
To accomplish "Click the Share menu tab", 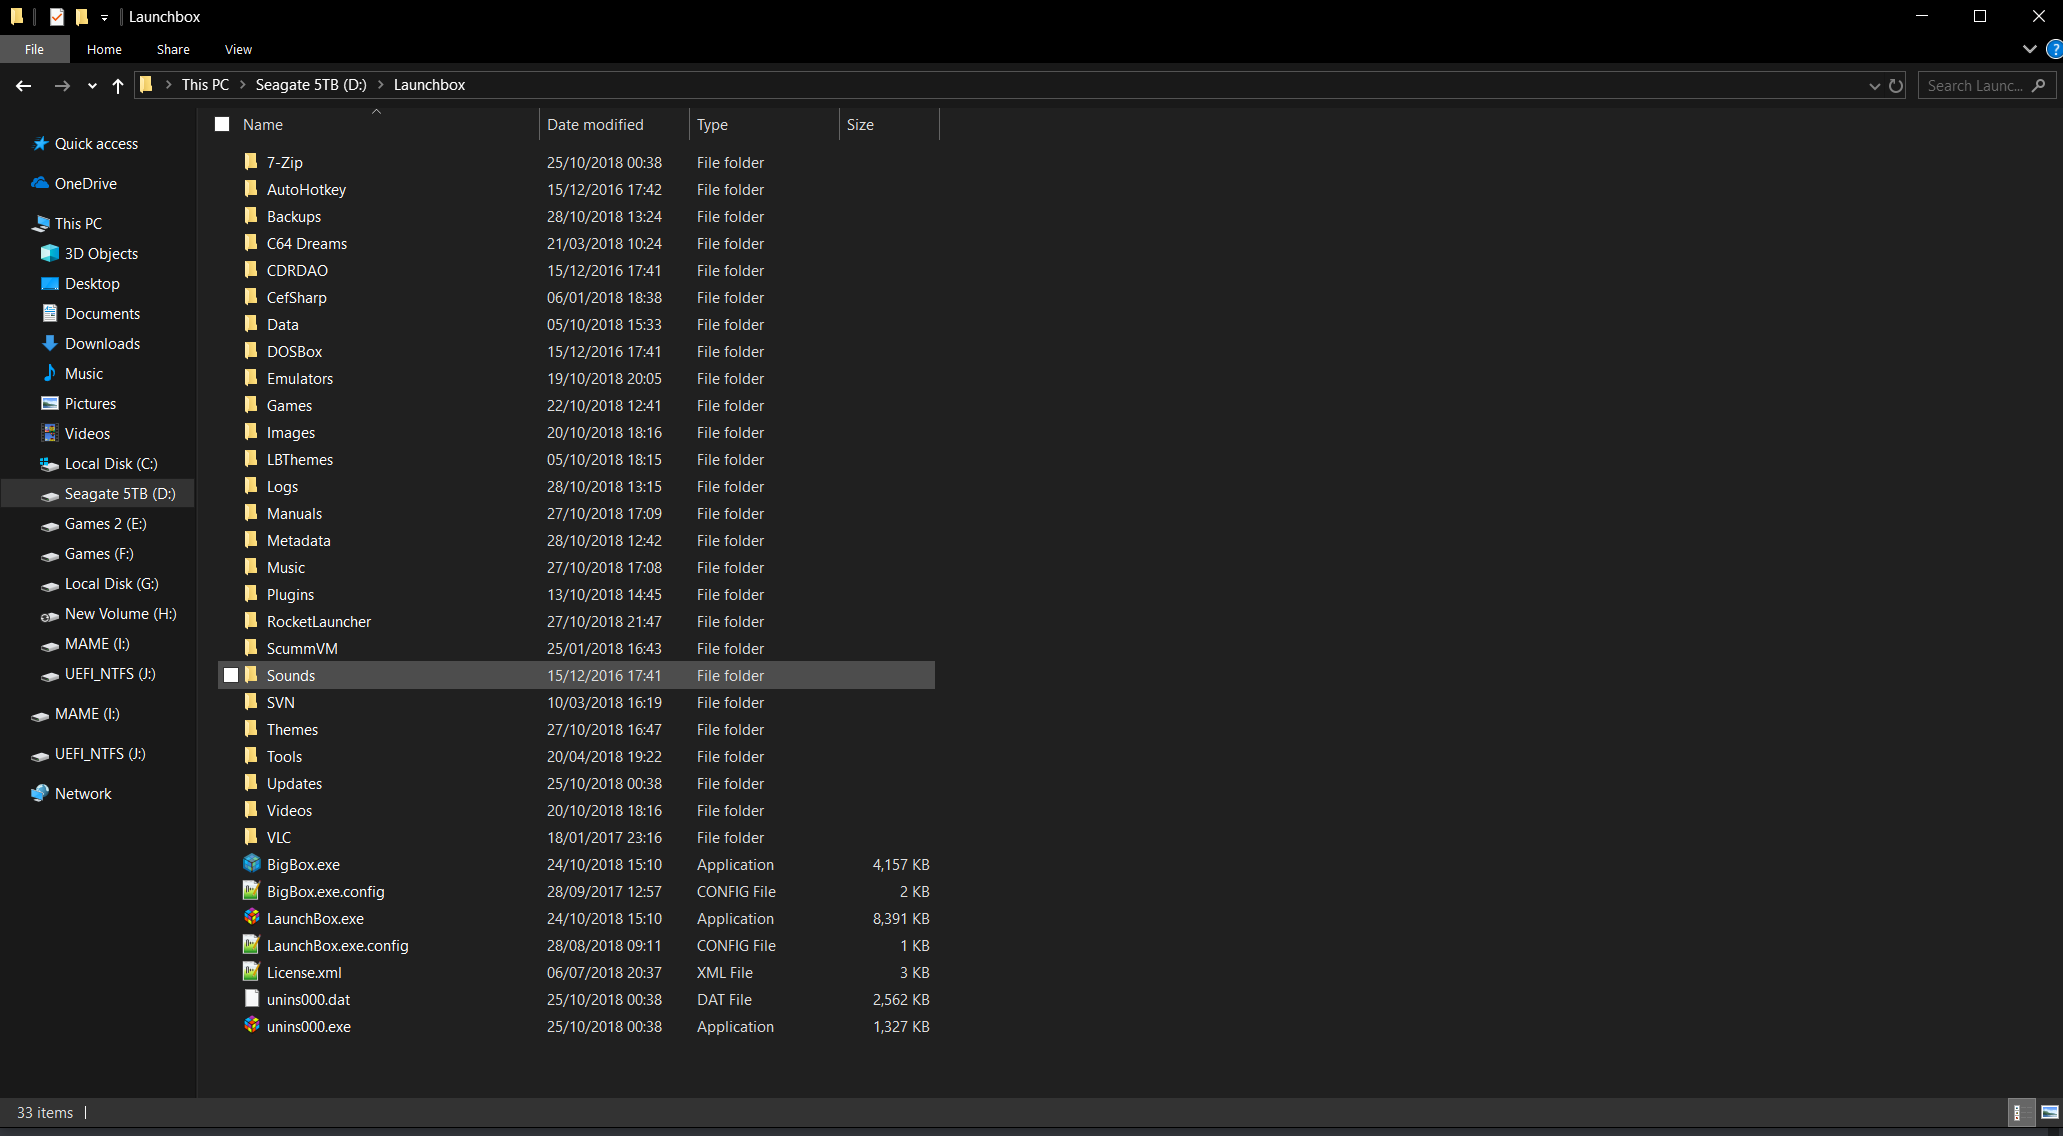I will point(171,49).
